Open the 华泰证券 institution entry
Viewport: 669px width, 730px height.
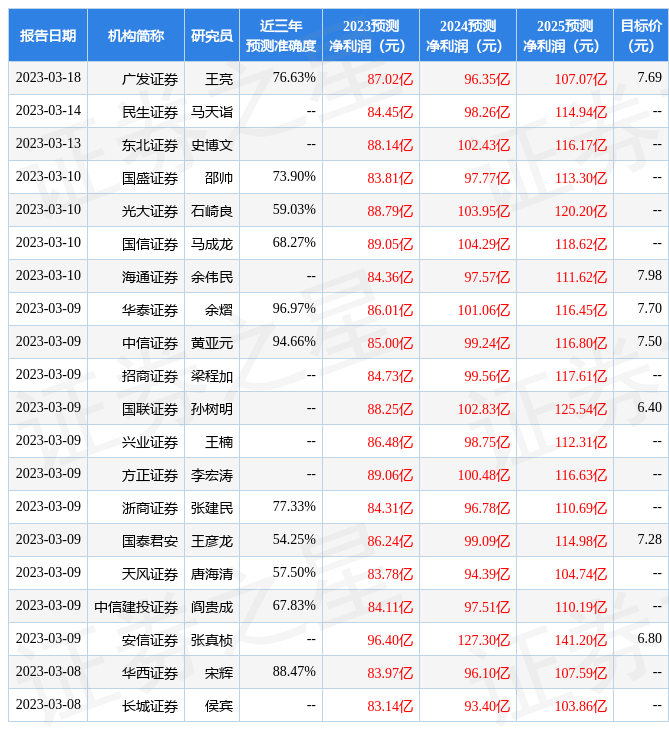[150, 309]
